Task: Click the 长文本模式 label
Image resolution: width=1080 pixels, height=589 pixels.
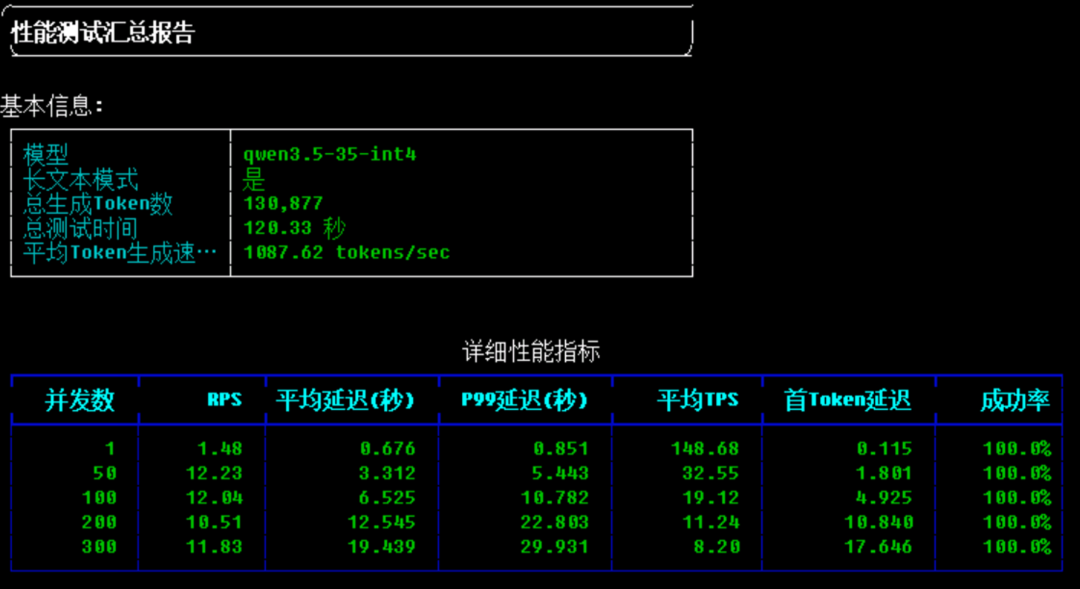Action: (x=81, y=179)
